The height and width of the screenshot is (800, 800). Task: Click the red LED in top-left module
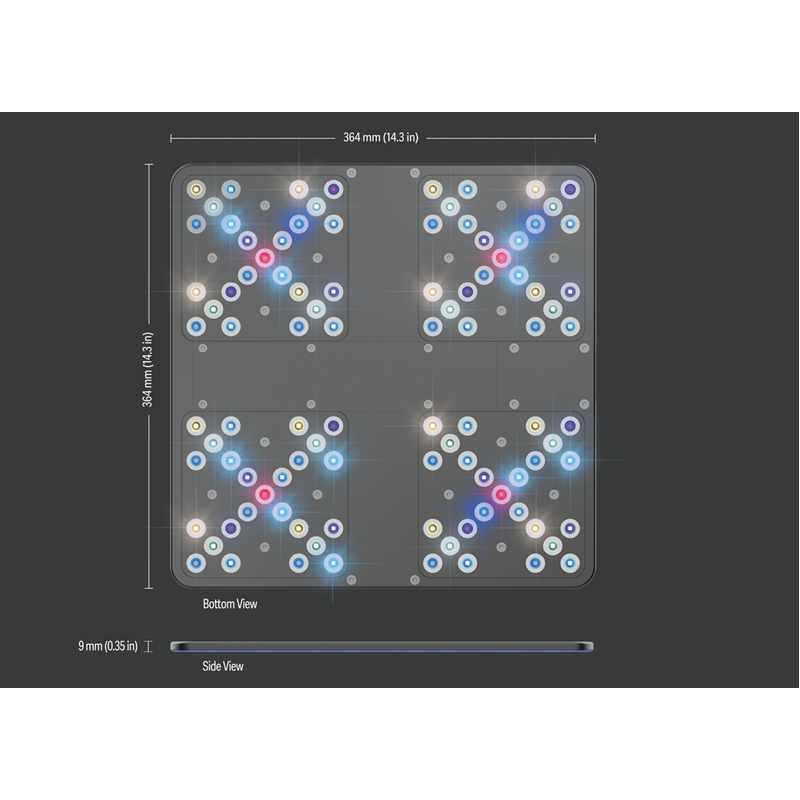click(x=265, y=258)
